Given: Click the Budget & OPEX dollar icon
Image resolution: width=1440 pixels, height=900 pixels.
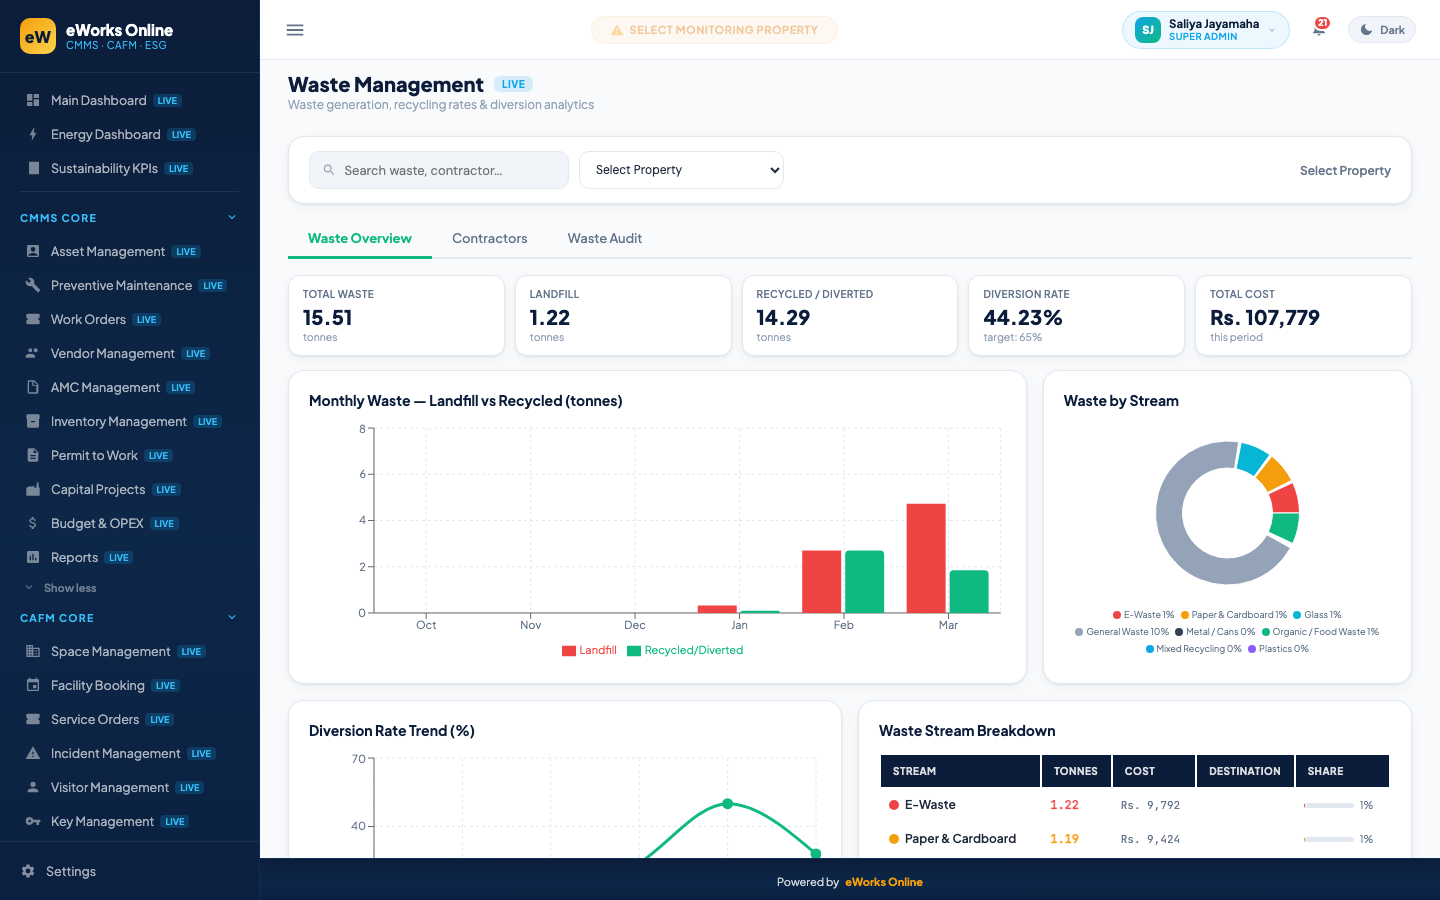Looking at the screenshot, I should pos(33,523).
